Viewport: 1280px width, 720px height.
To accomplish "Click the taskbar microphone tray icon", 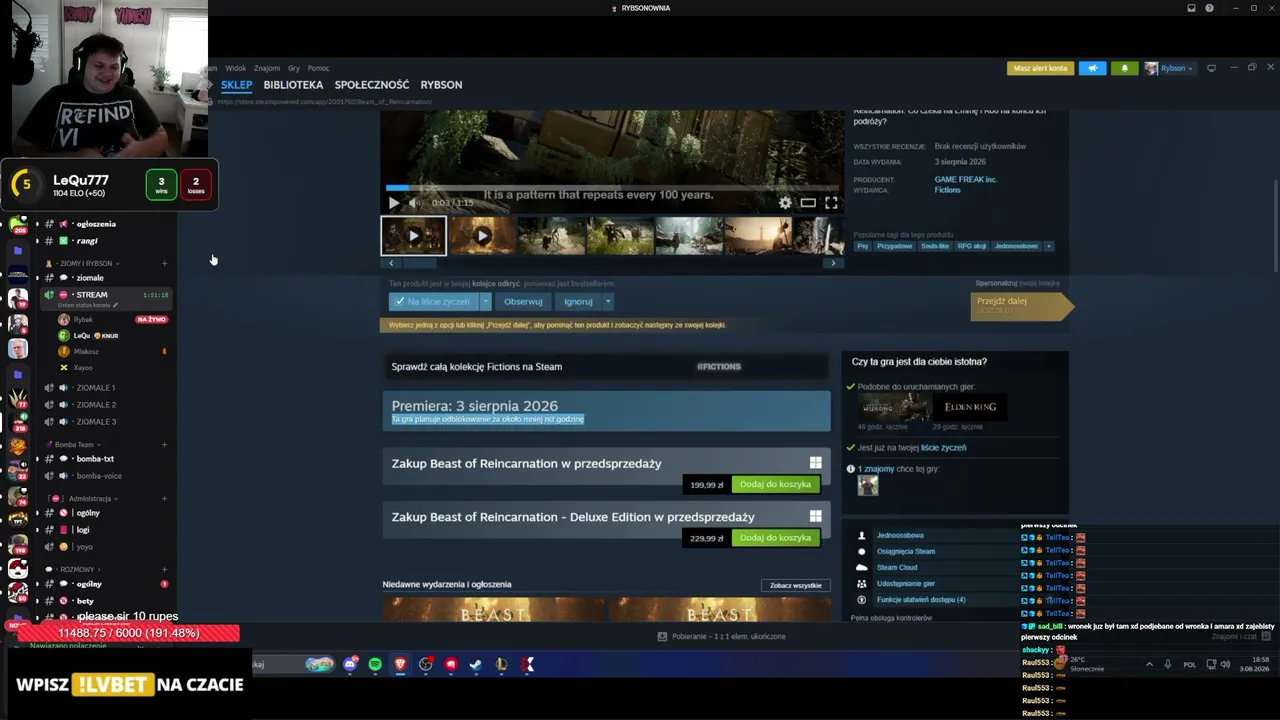I will click(1166, 664).
